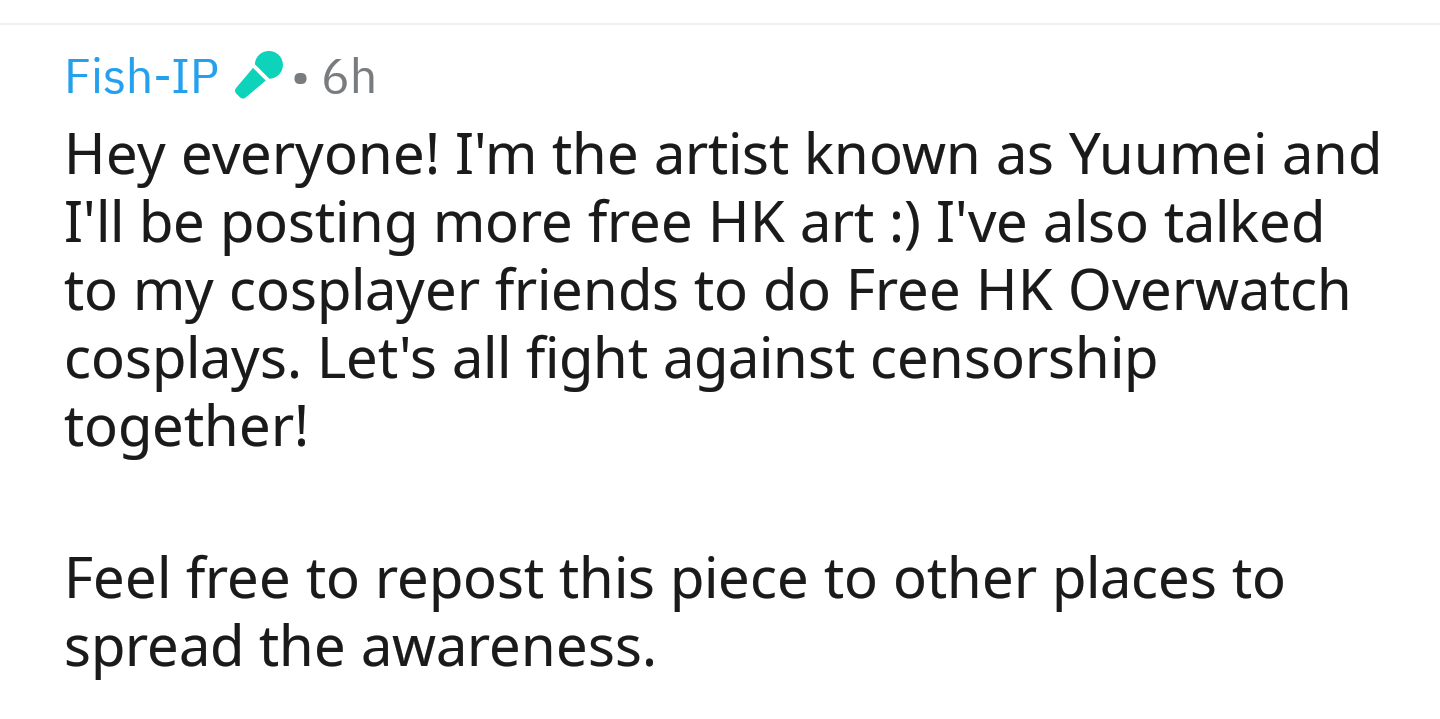Click "Free HK" before Overwatch
This screenshot has width=1440, height=719.
[x=951, y=291]
